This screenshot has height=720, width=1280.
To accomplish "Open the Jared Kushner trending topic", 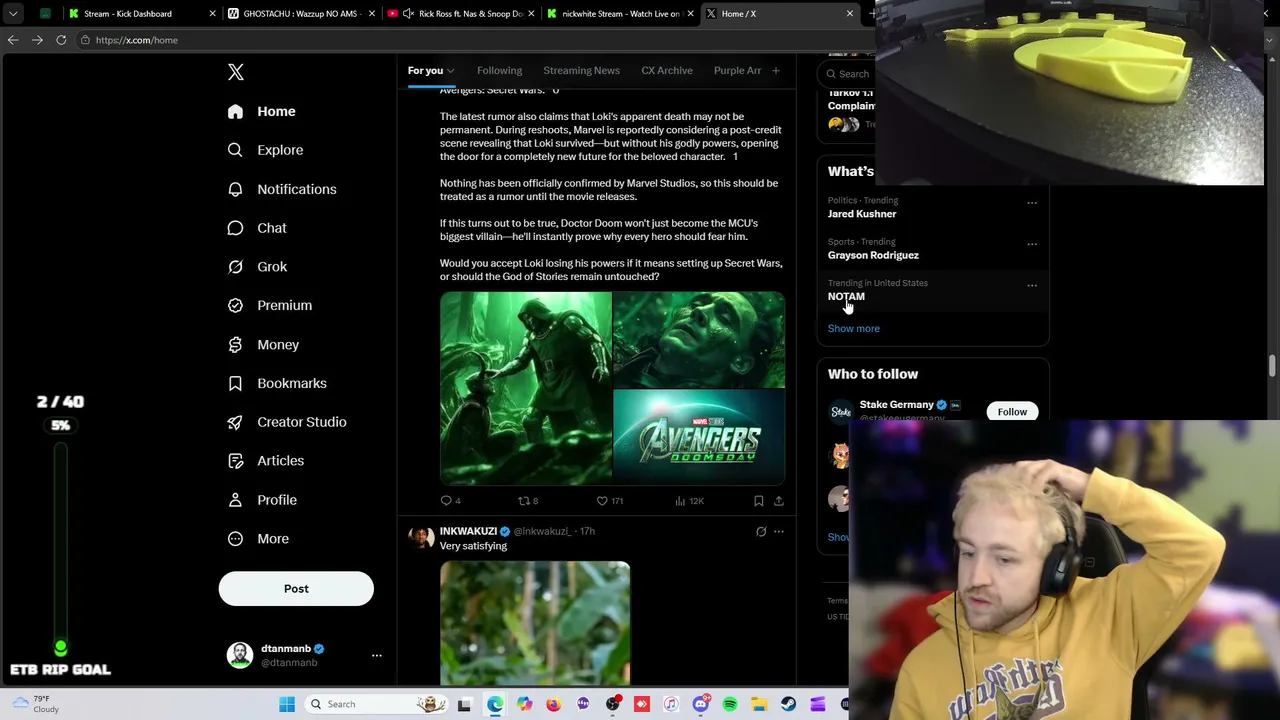I will point(862,214).
